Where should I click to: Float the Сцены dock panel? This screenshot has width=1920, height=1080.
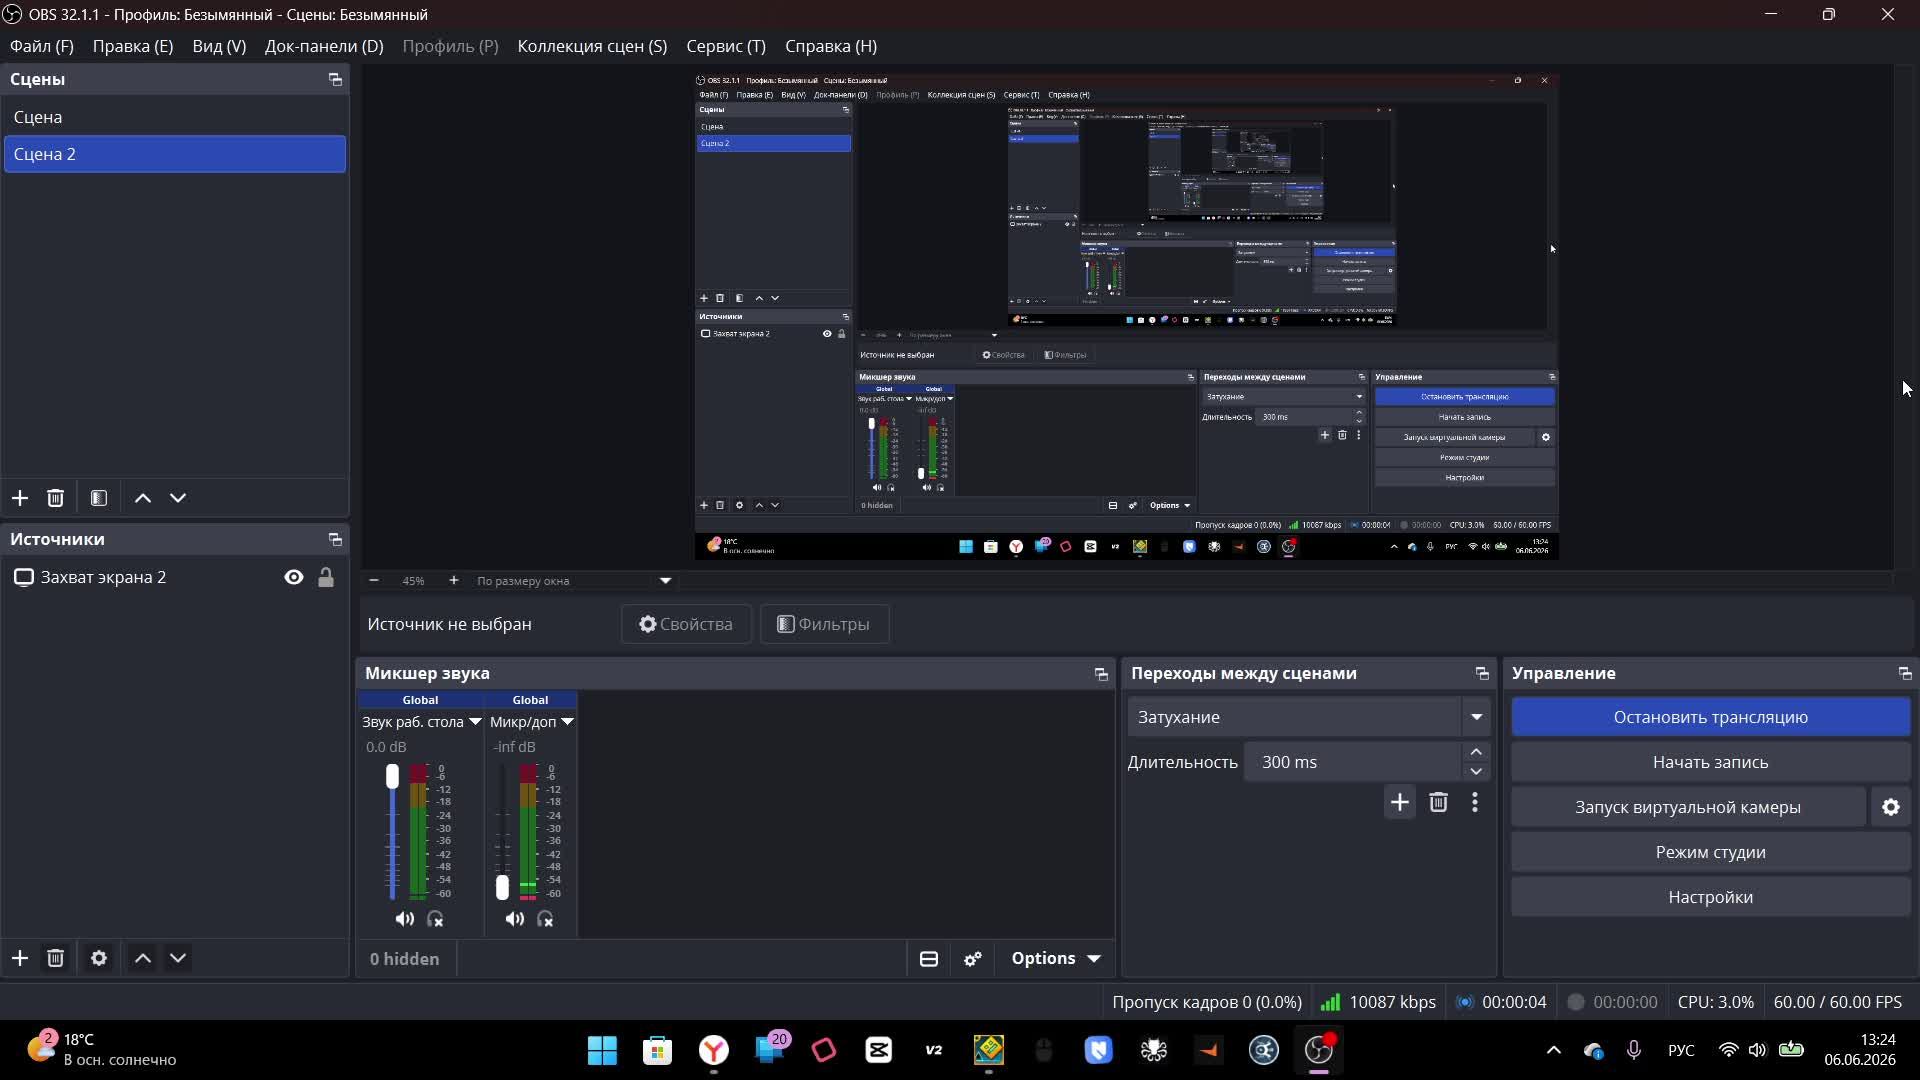point(335,79)
